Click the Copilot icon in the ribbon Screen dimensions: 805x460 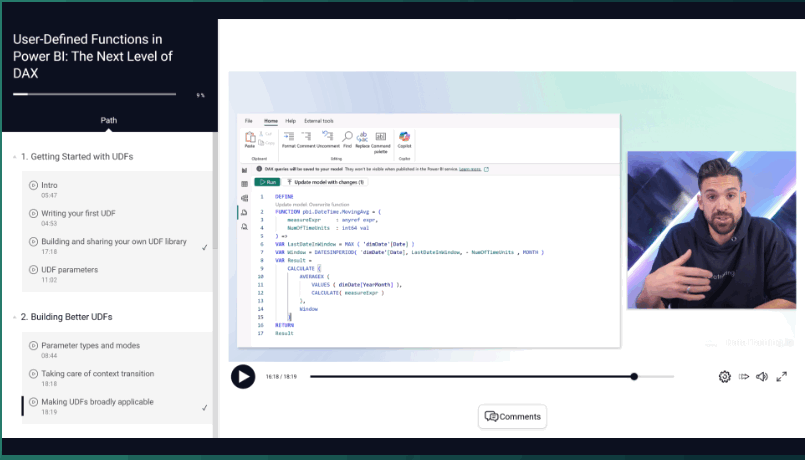click(x=405, y=139)
